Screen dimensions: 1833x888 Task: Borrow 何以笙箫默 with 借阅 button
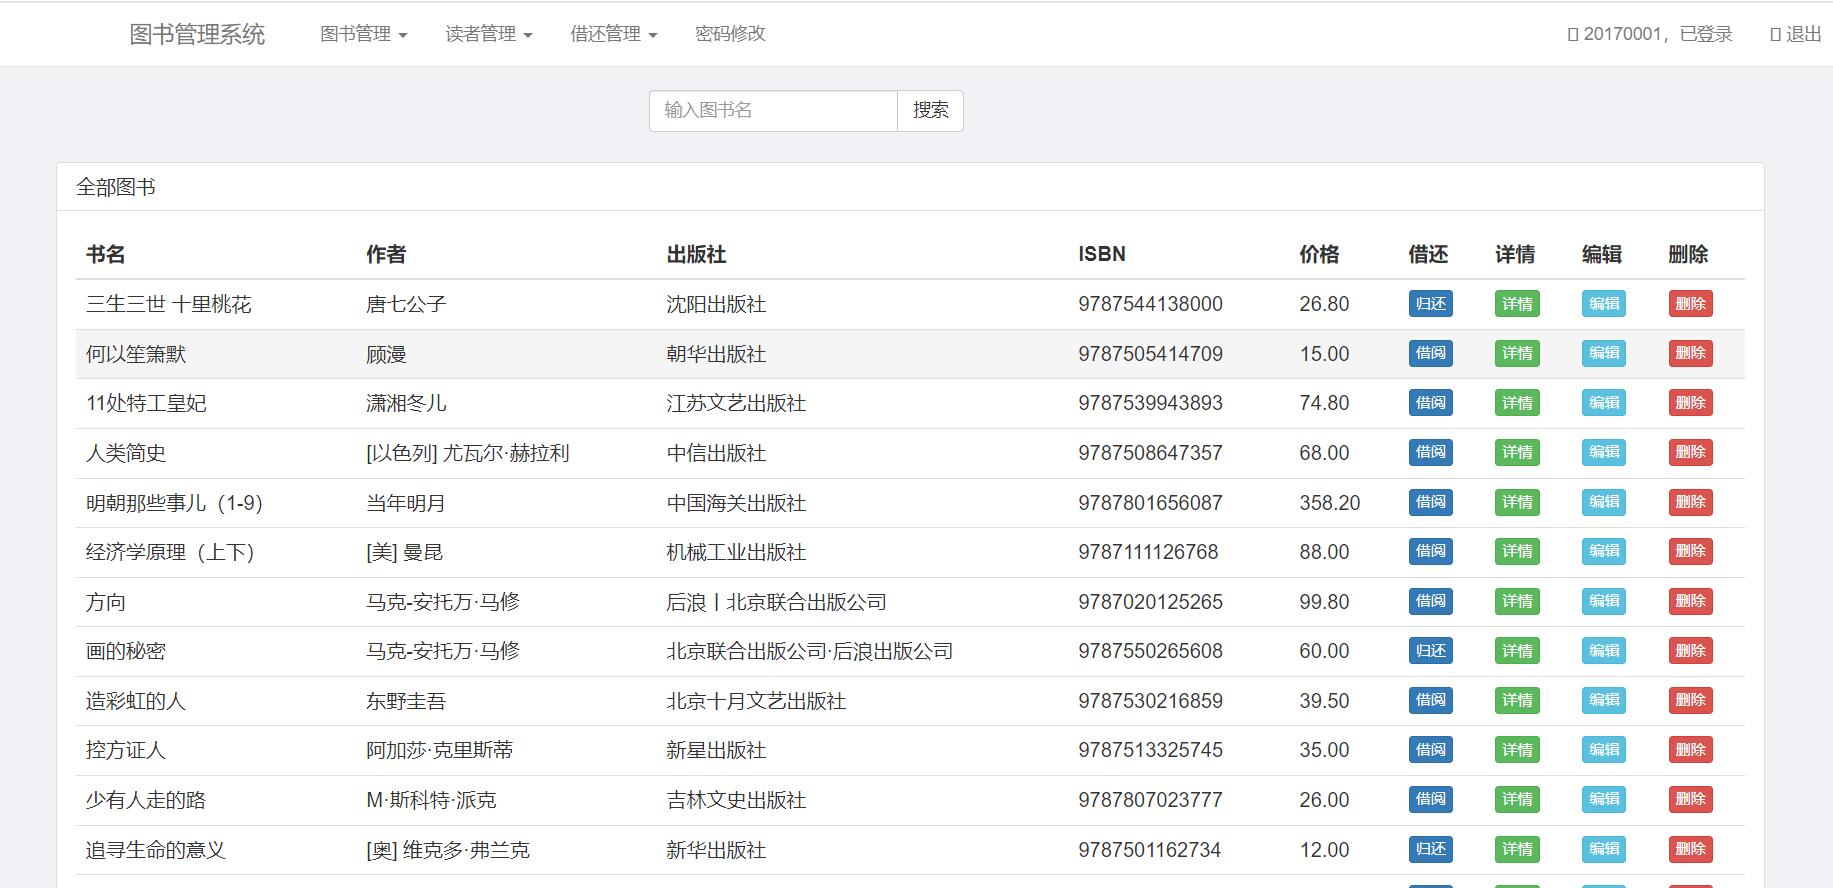[x=1430, y=353]
